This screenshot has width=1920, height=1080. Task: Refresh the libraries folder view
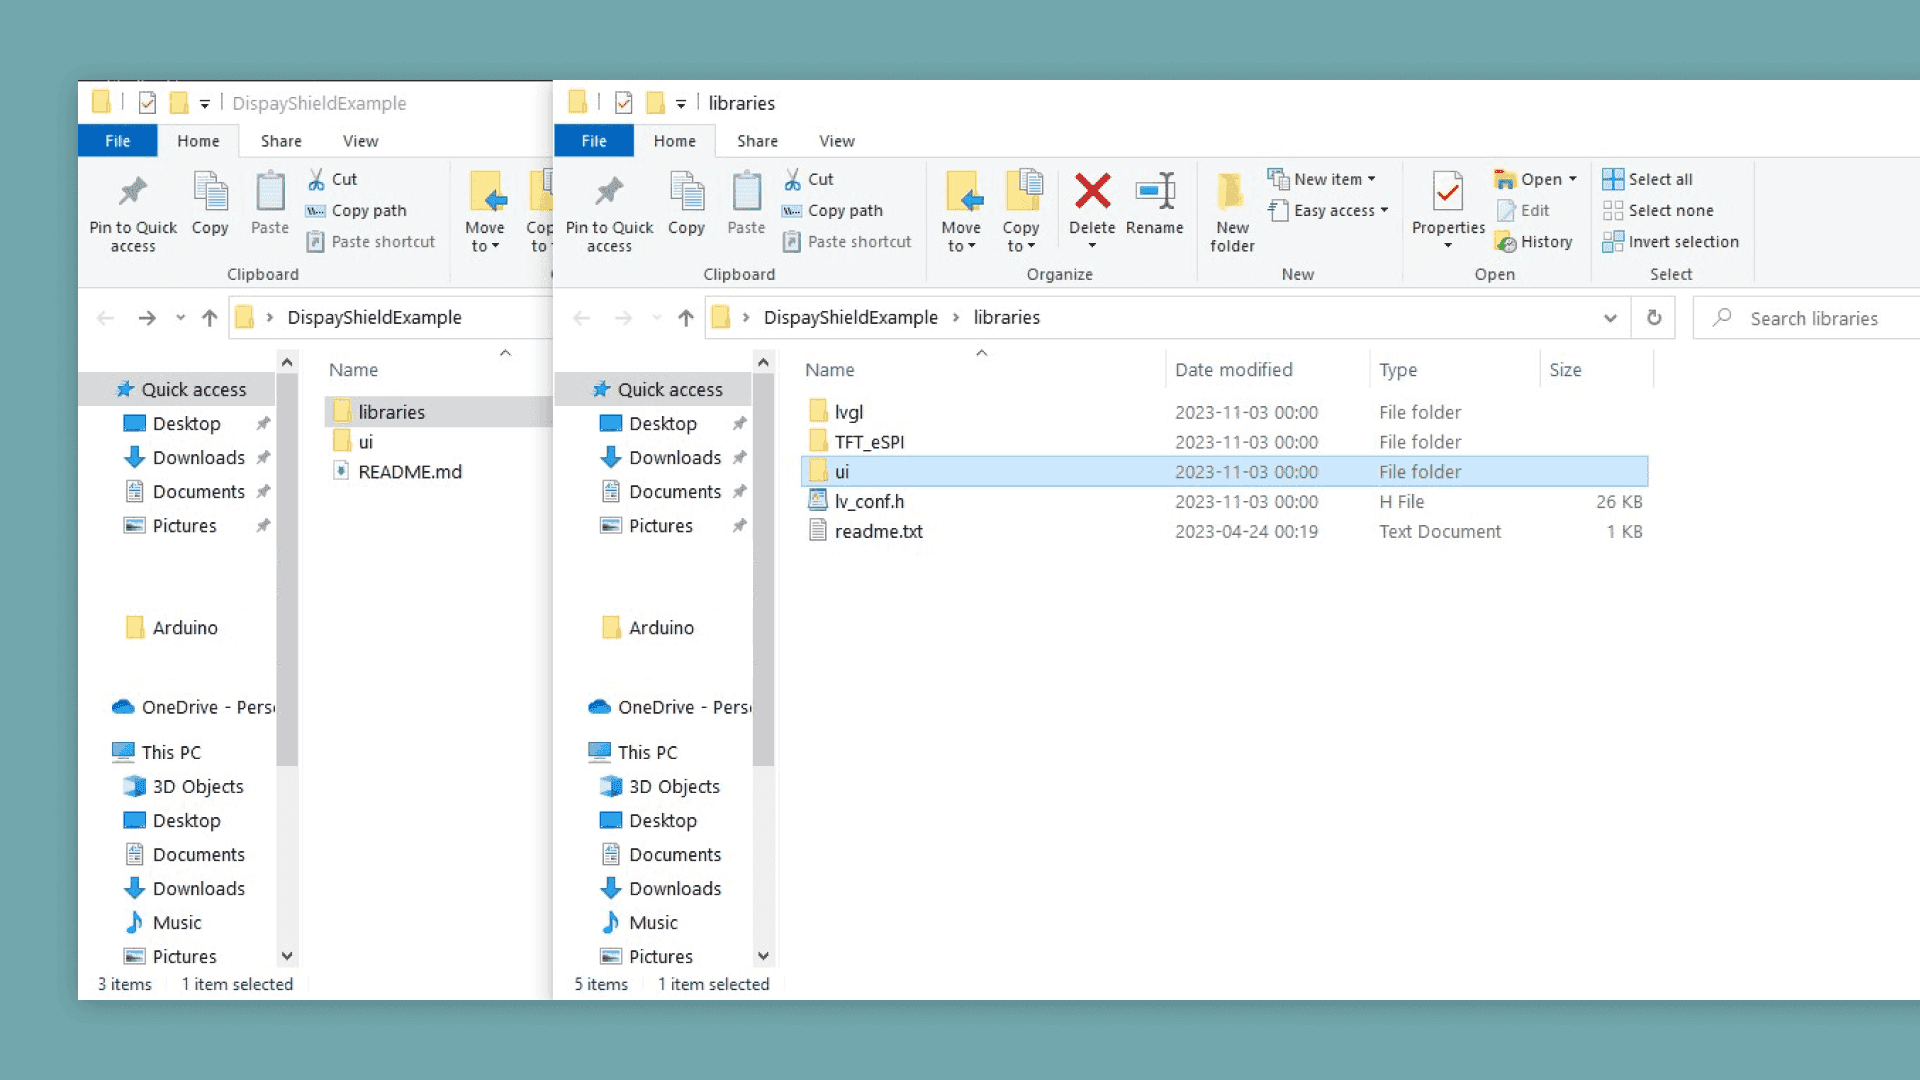1655,317
